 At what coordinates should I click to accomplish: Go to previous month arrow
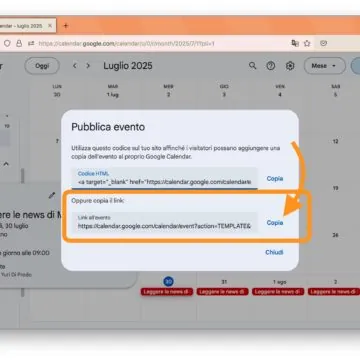coord(75,66)
